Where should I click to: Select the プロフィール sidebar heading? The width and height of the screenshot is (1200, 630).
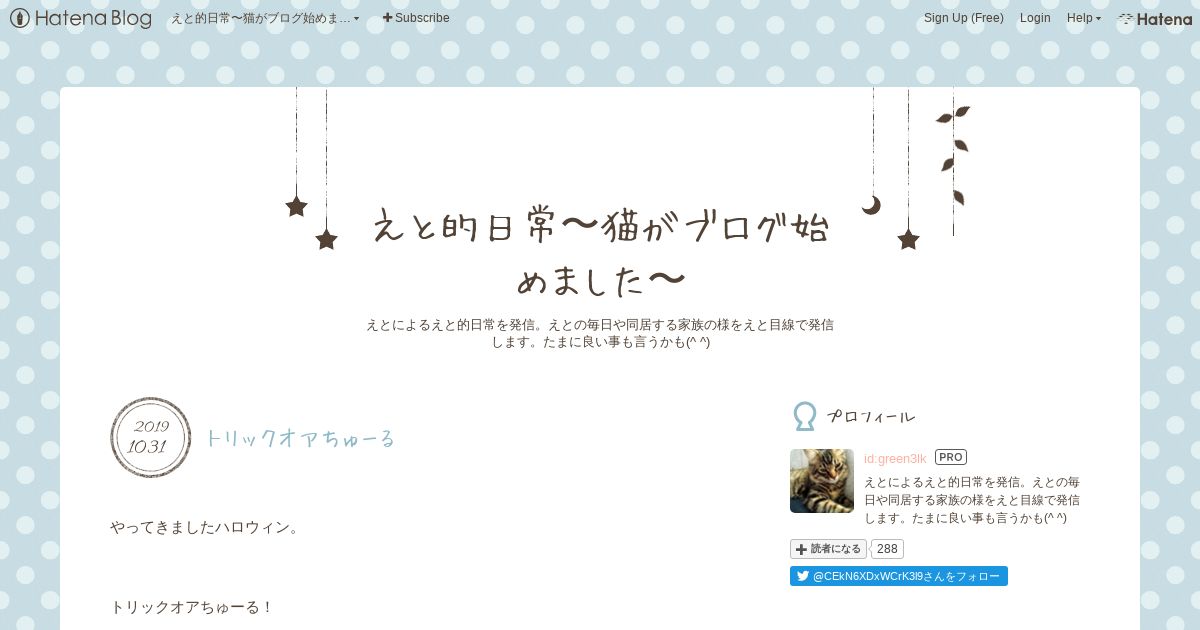pos(870,416)
